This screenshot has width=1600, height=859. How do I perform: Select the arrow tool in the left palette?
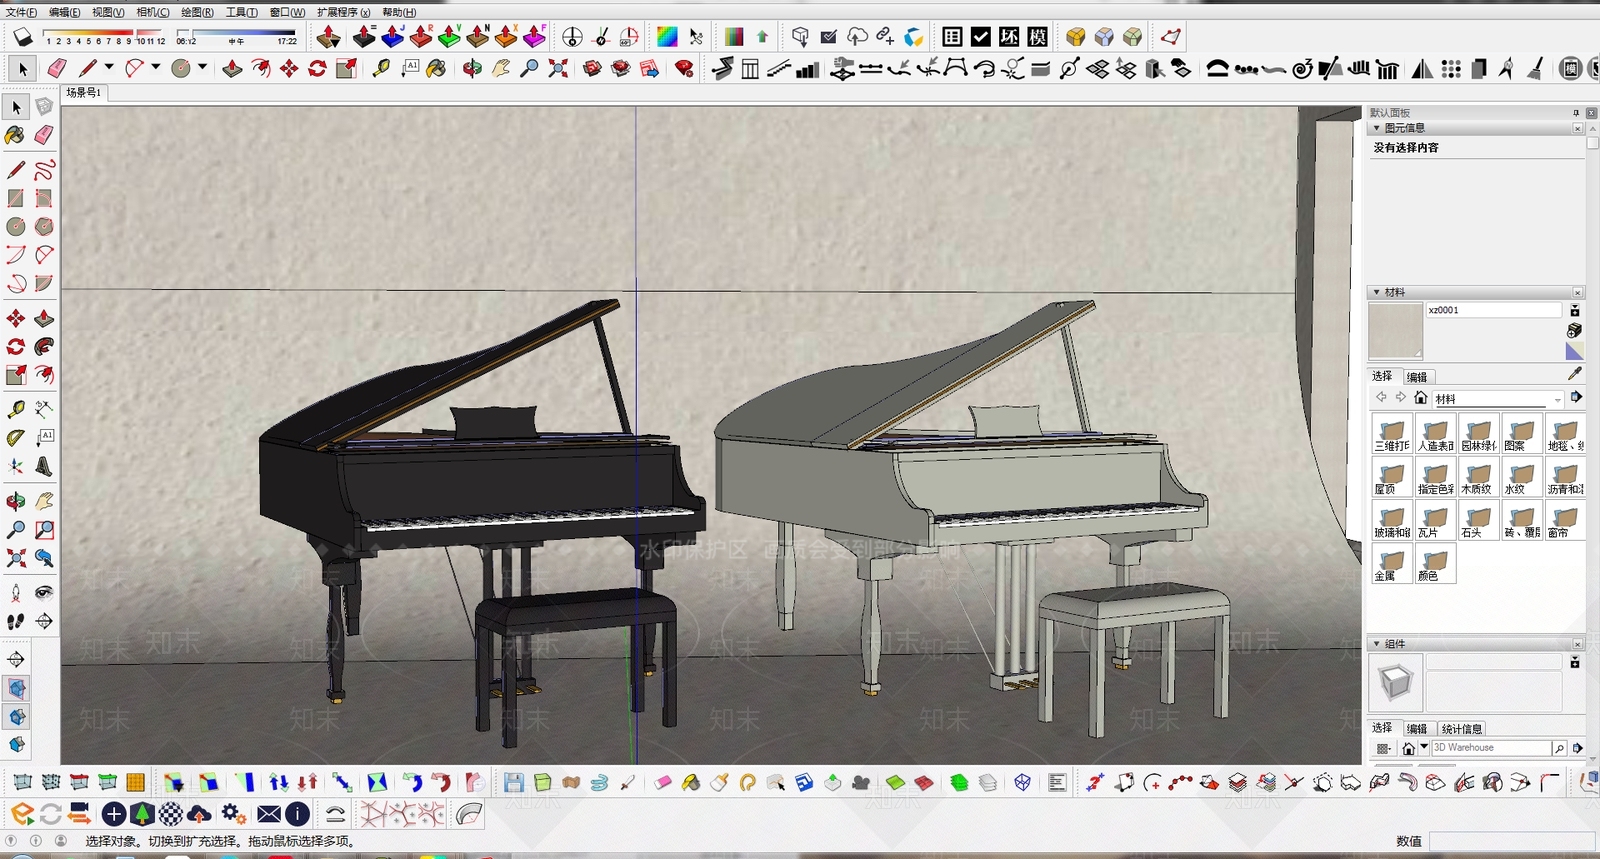pyautogui.click(x=15, y=107)
